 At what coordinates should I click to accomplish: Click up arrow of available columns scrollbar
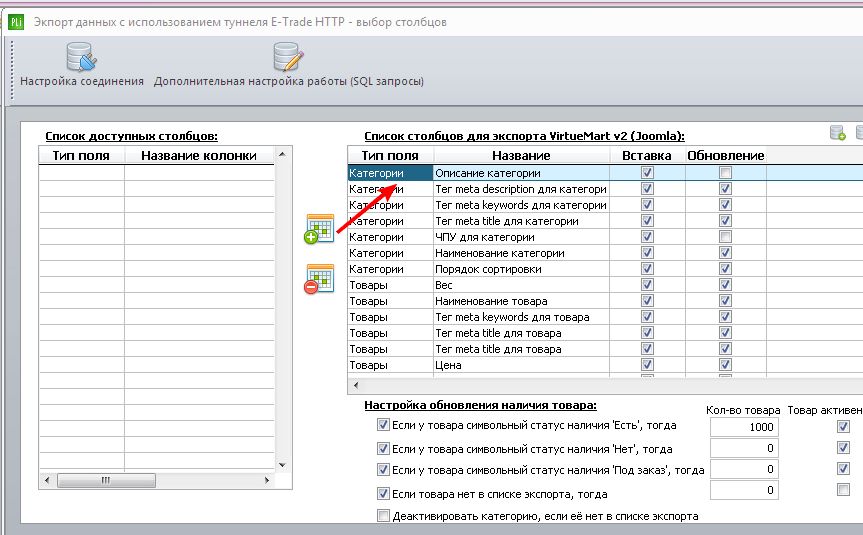pyautogui.click(x=282, y=155)
